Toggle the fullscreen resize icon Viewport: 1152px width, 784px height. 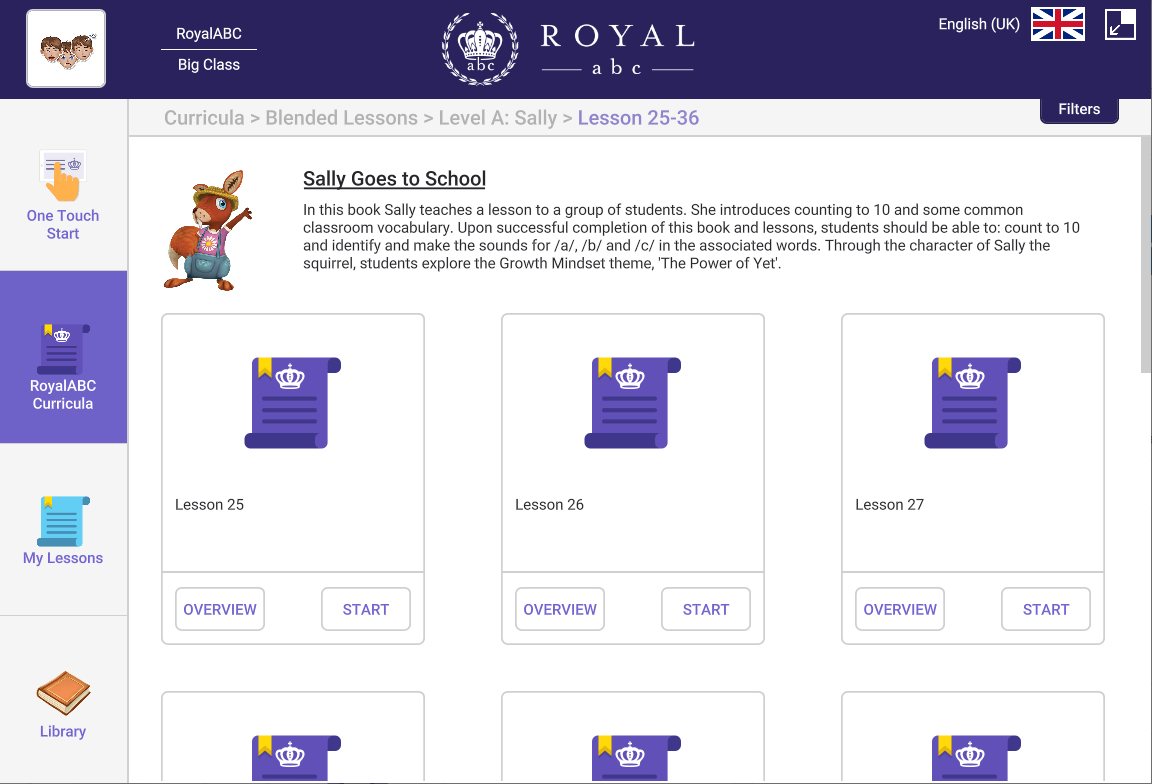(1120, 24)
